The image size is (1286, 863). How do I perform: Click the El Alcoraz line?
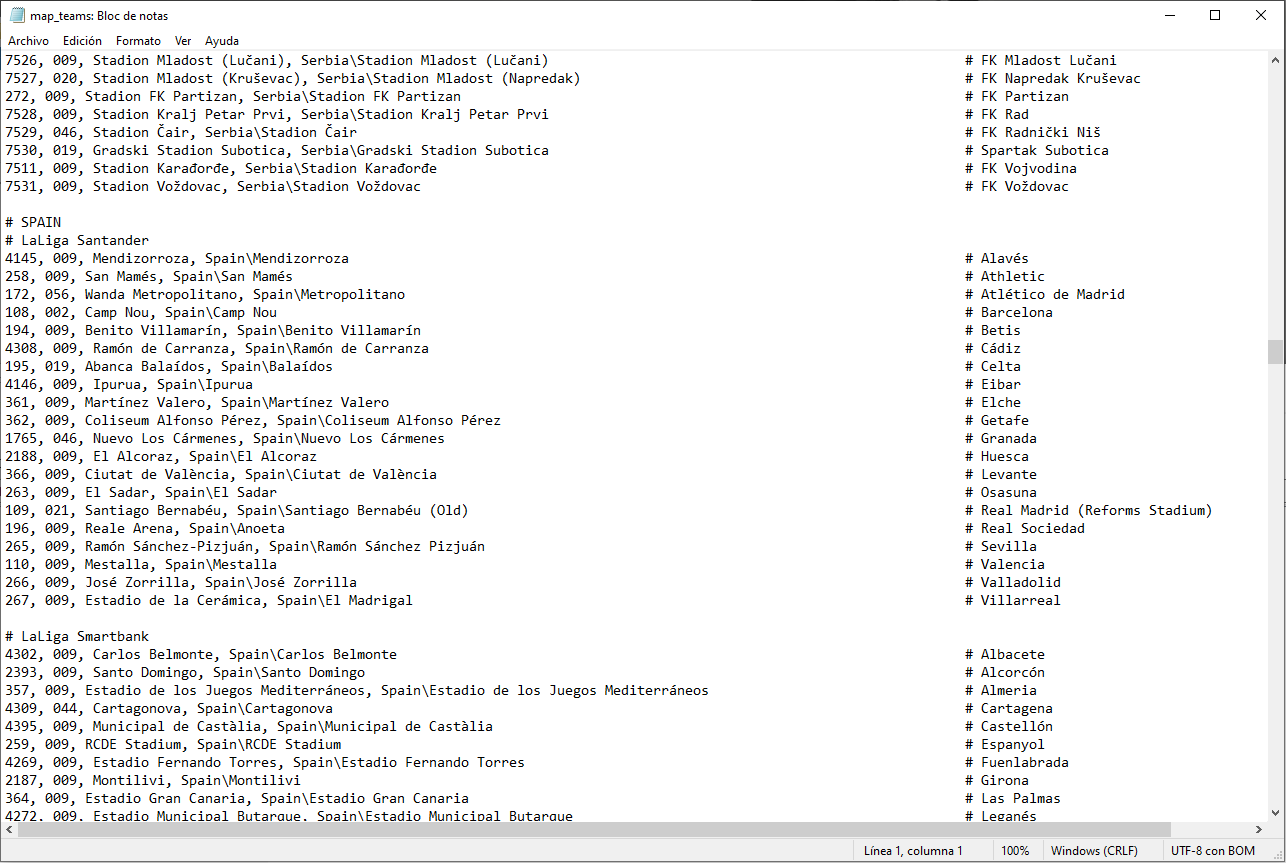(161, 456)
